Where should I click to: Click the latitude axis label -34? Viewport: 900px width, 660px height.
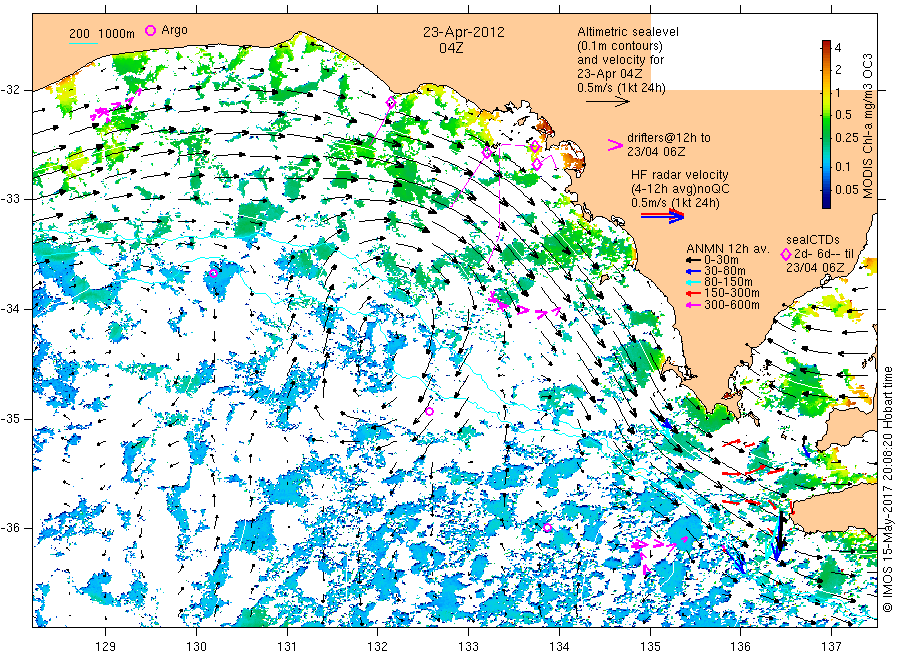[10, 309]
